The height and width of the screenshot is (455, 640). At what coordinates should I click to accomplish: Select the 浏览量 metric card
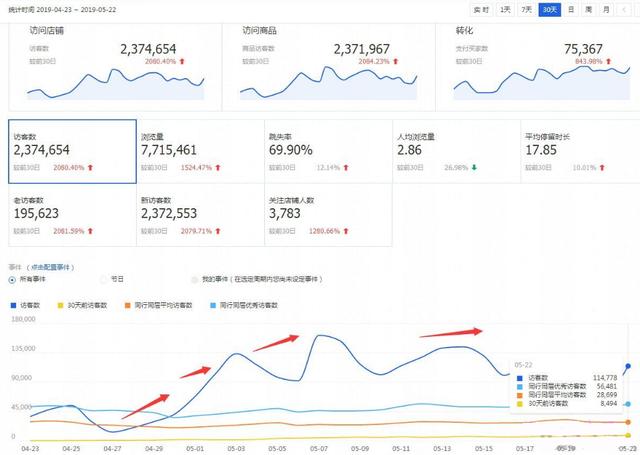(x=199, y=150)
